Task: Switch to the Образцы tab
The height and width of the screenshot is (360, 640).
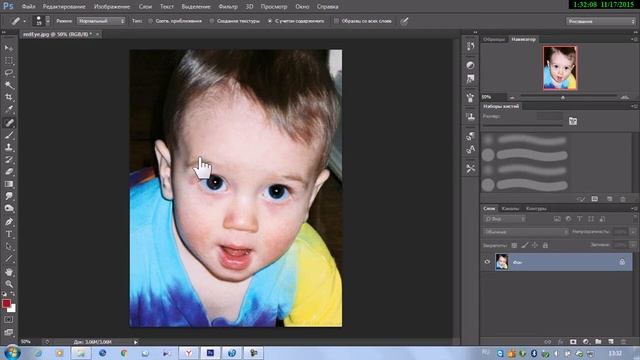Action: (494, 40)
